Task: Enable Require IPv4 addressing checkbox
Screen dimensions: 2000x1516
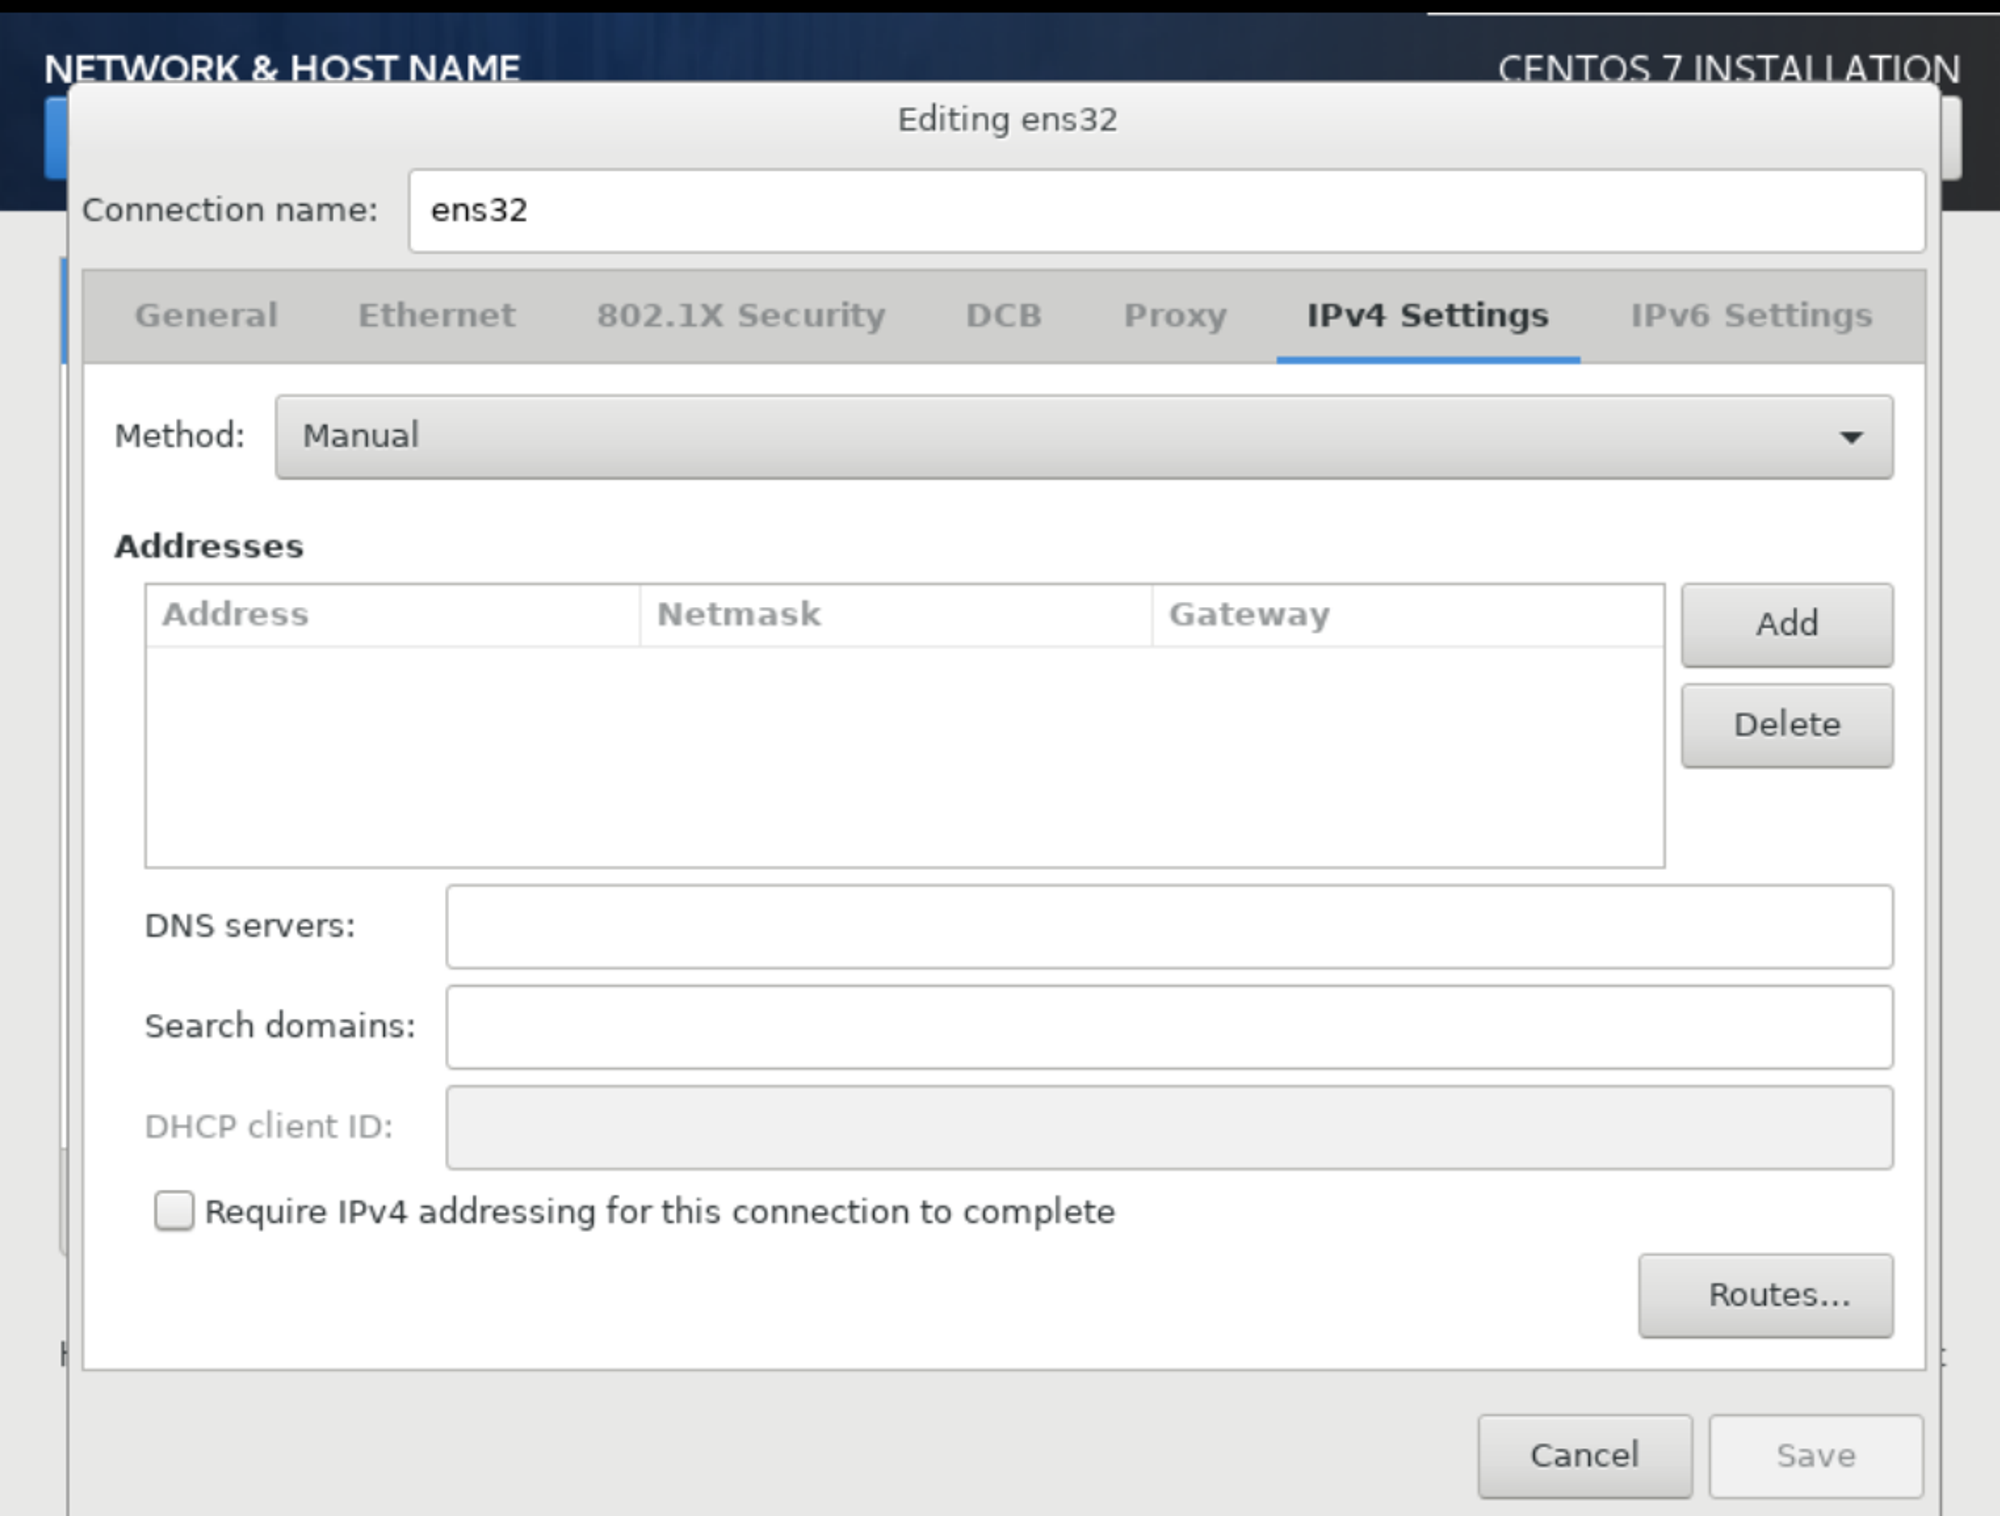Action: coord(174,1211)
